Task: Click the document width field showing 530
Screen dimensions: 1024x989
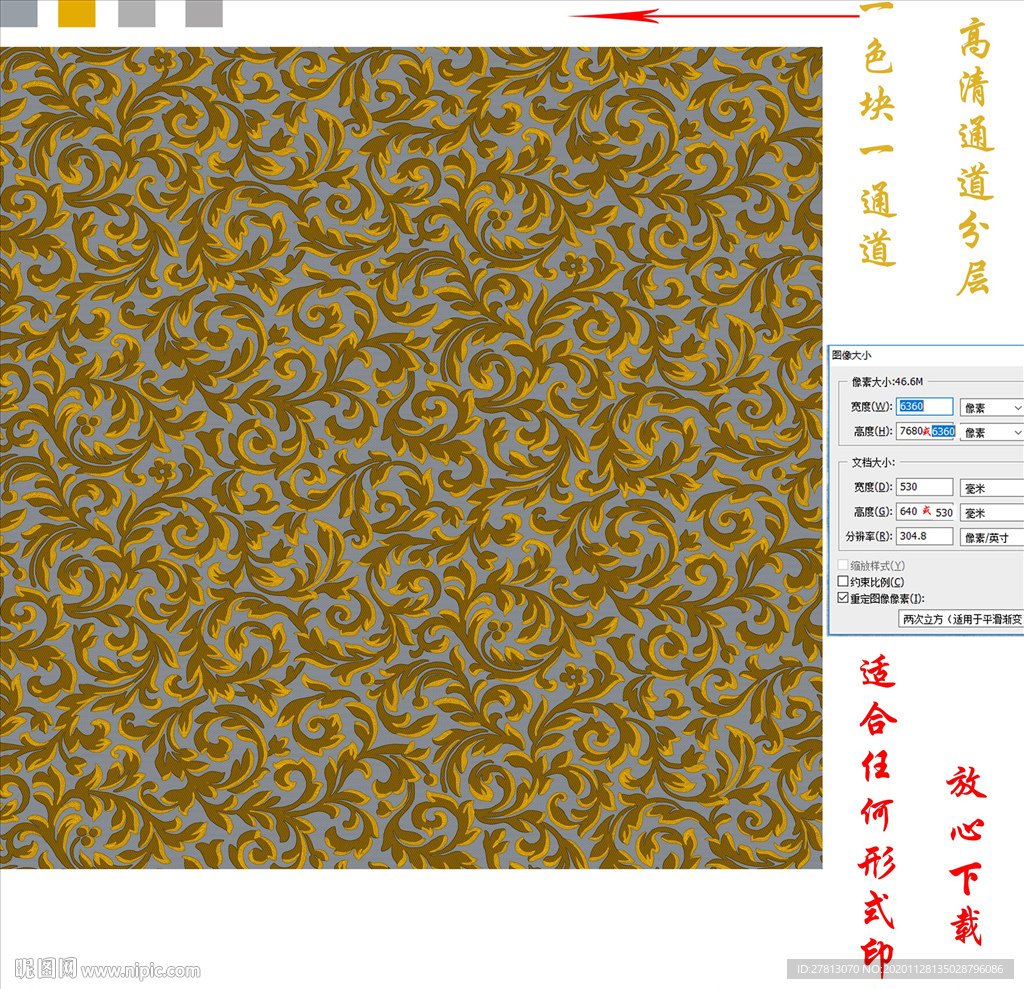Action: (924, 487)
